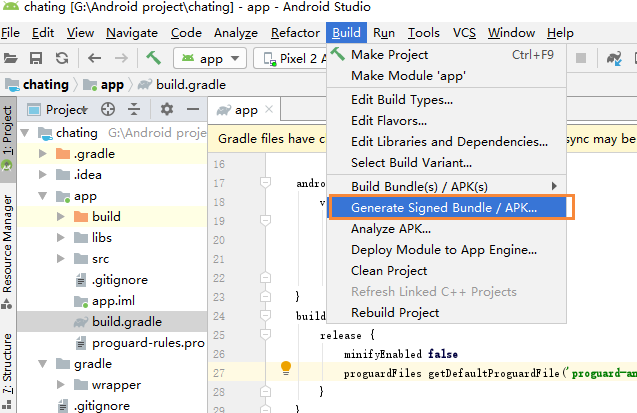Click the Synchronize refresh icon

click(x=62, y=58)
